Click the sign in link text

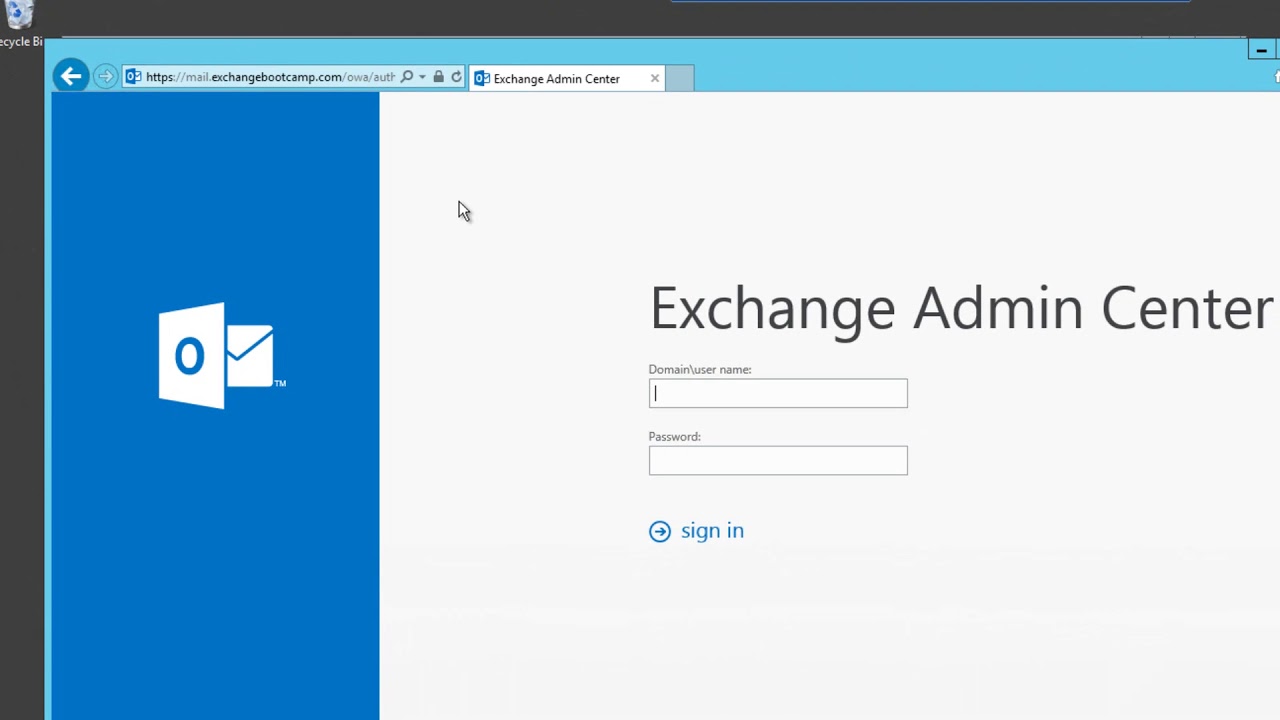[712, 531]
